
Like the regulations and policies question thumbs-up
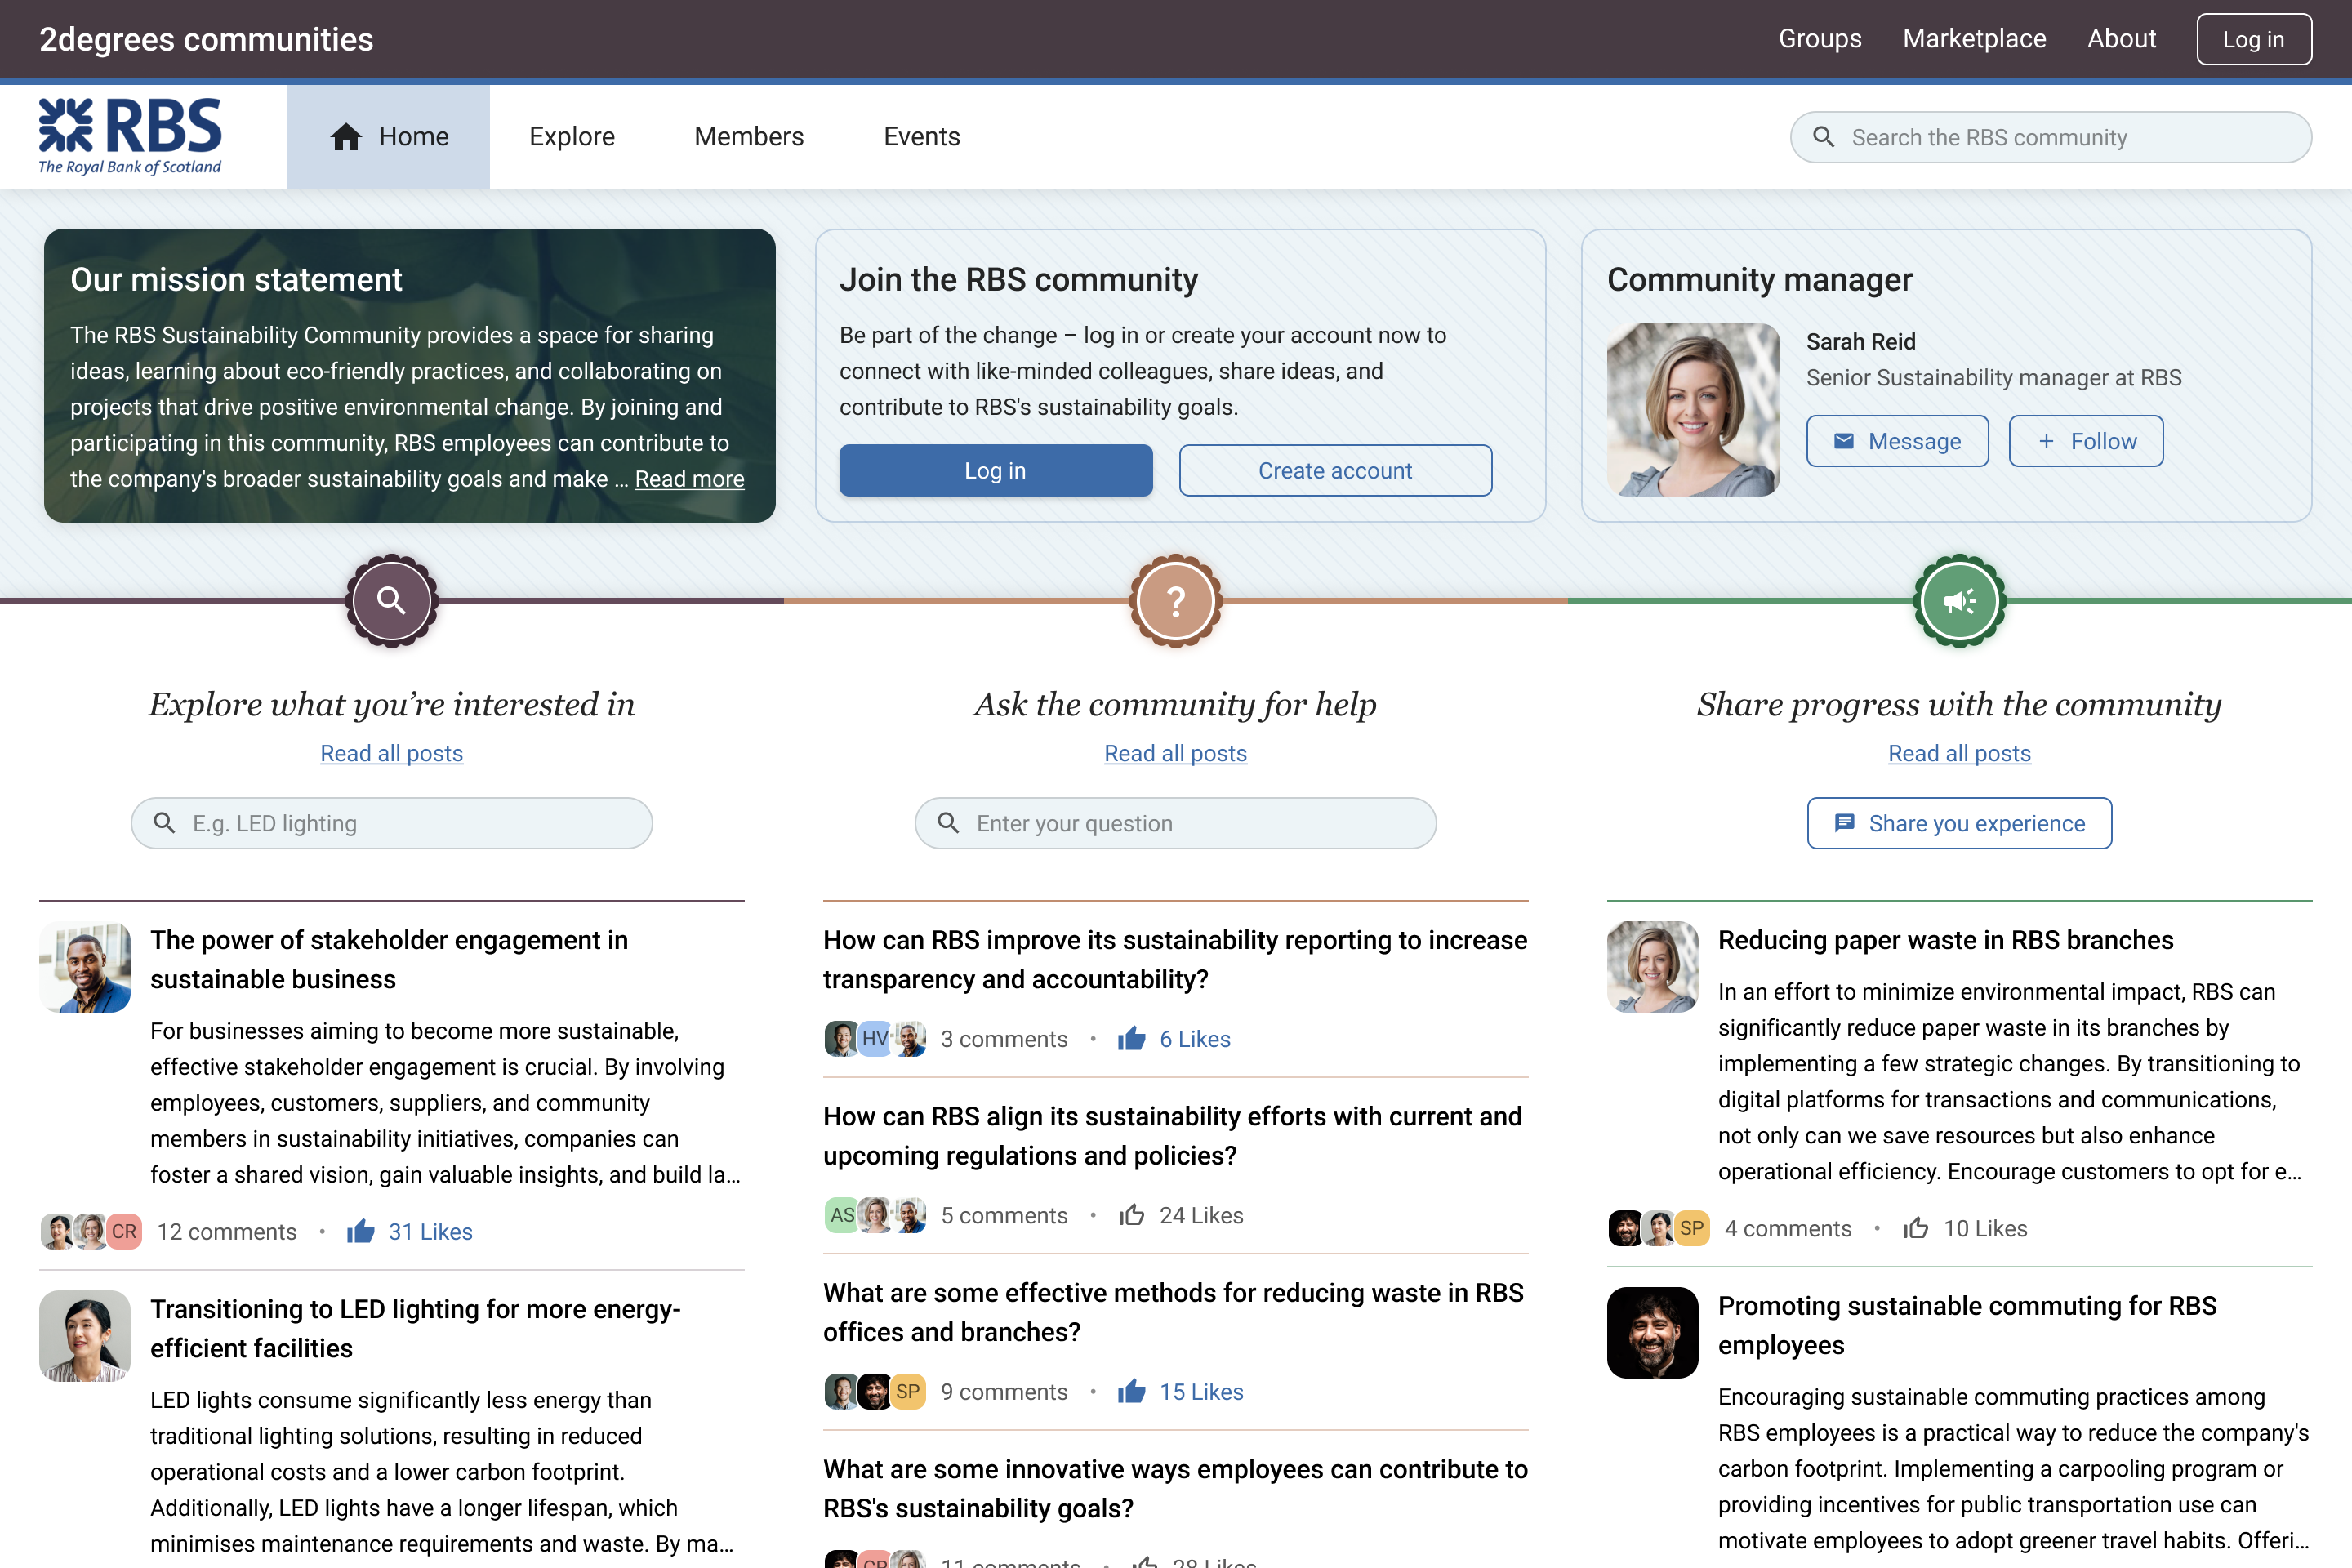click(1132, 1215)
